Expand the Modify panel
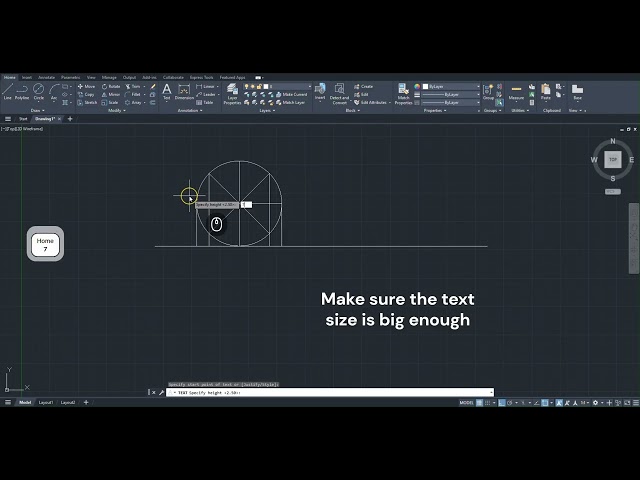The height and width of the screenshot is (480, 640). [117, 111]
